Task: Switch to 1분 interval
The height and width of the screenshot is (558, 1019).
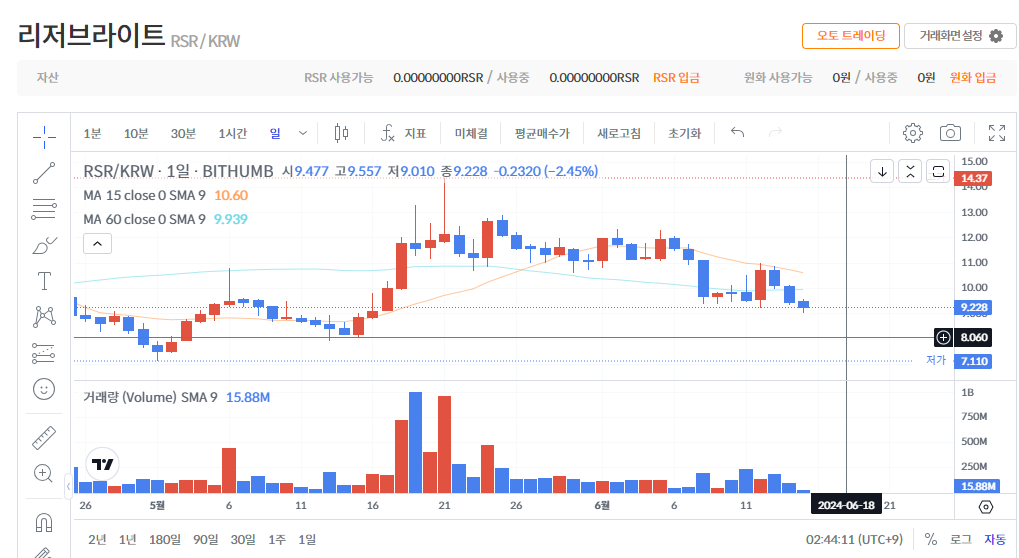Action: pos(92,133)
